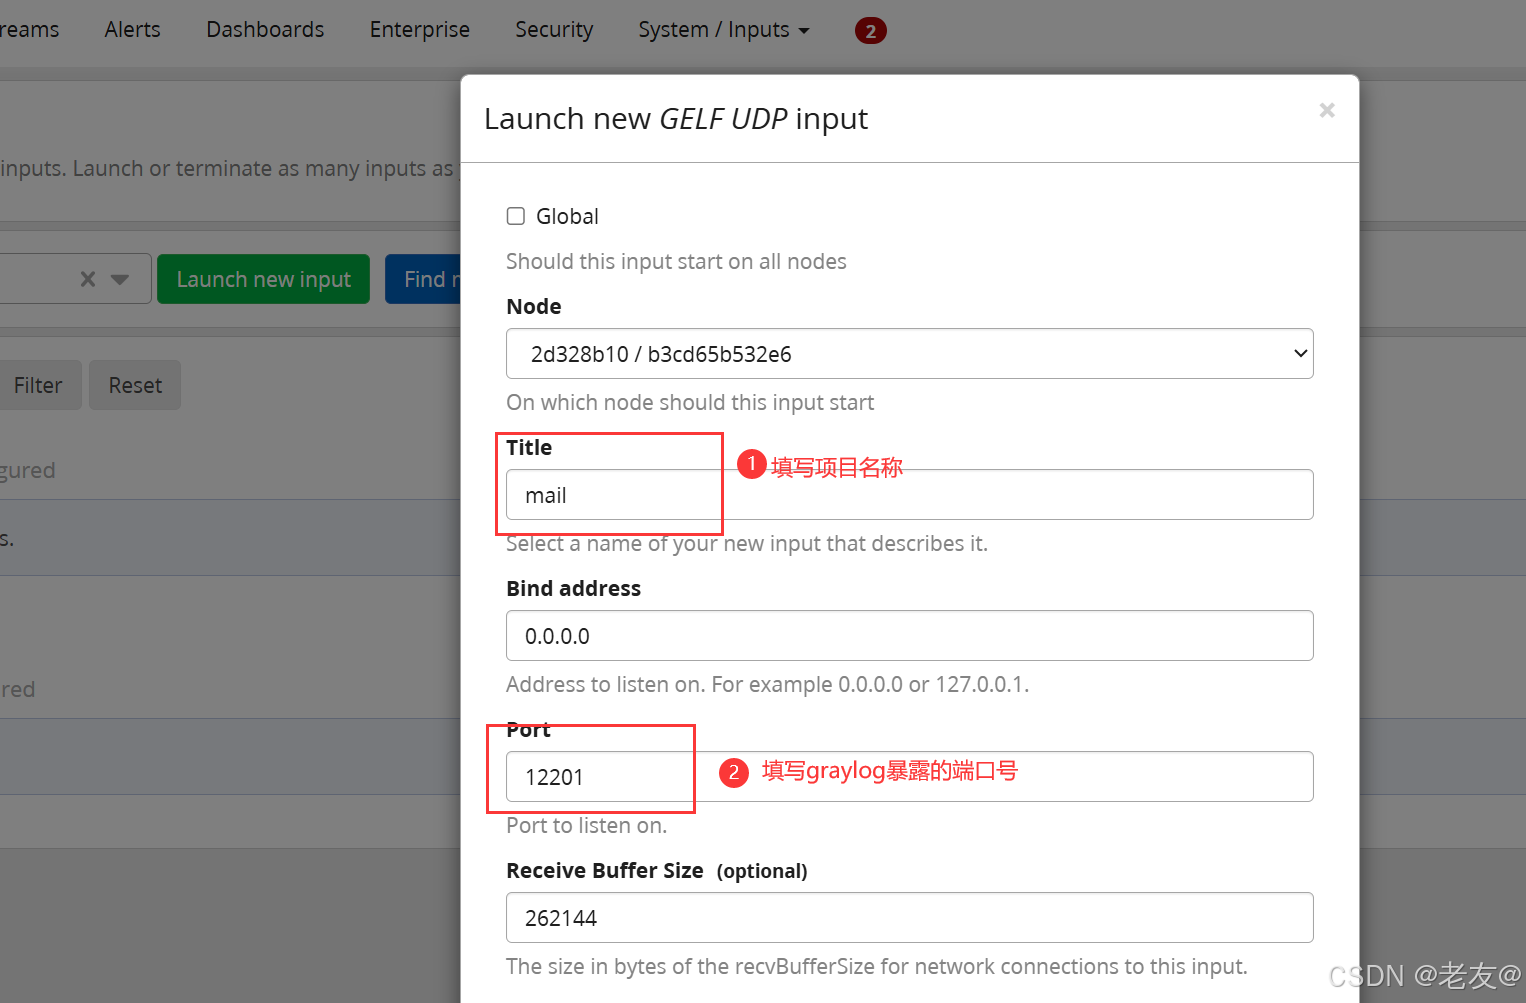Click the blue Find button behind the dialog

(x=424, y=279)
